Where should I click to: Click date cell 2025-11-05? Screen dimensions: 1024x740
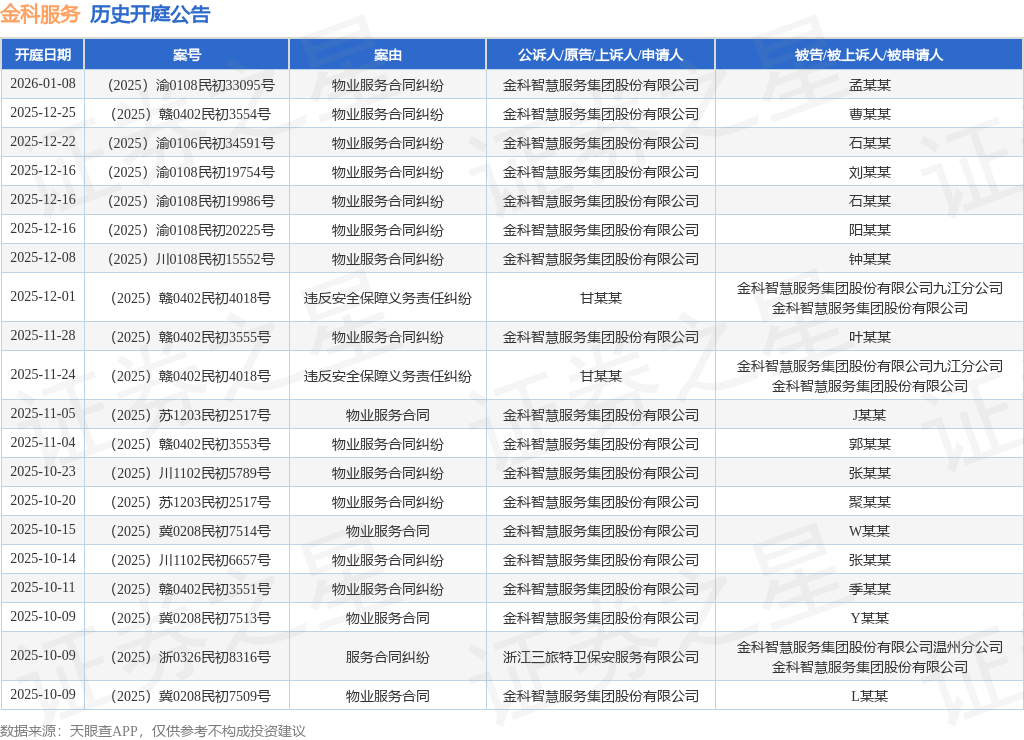click(x=43, y=413)
